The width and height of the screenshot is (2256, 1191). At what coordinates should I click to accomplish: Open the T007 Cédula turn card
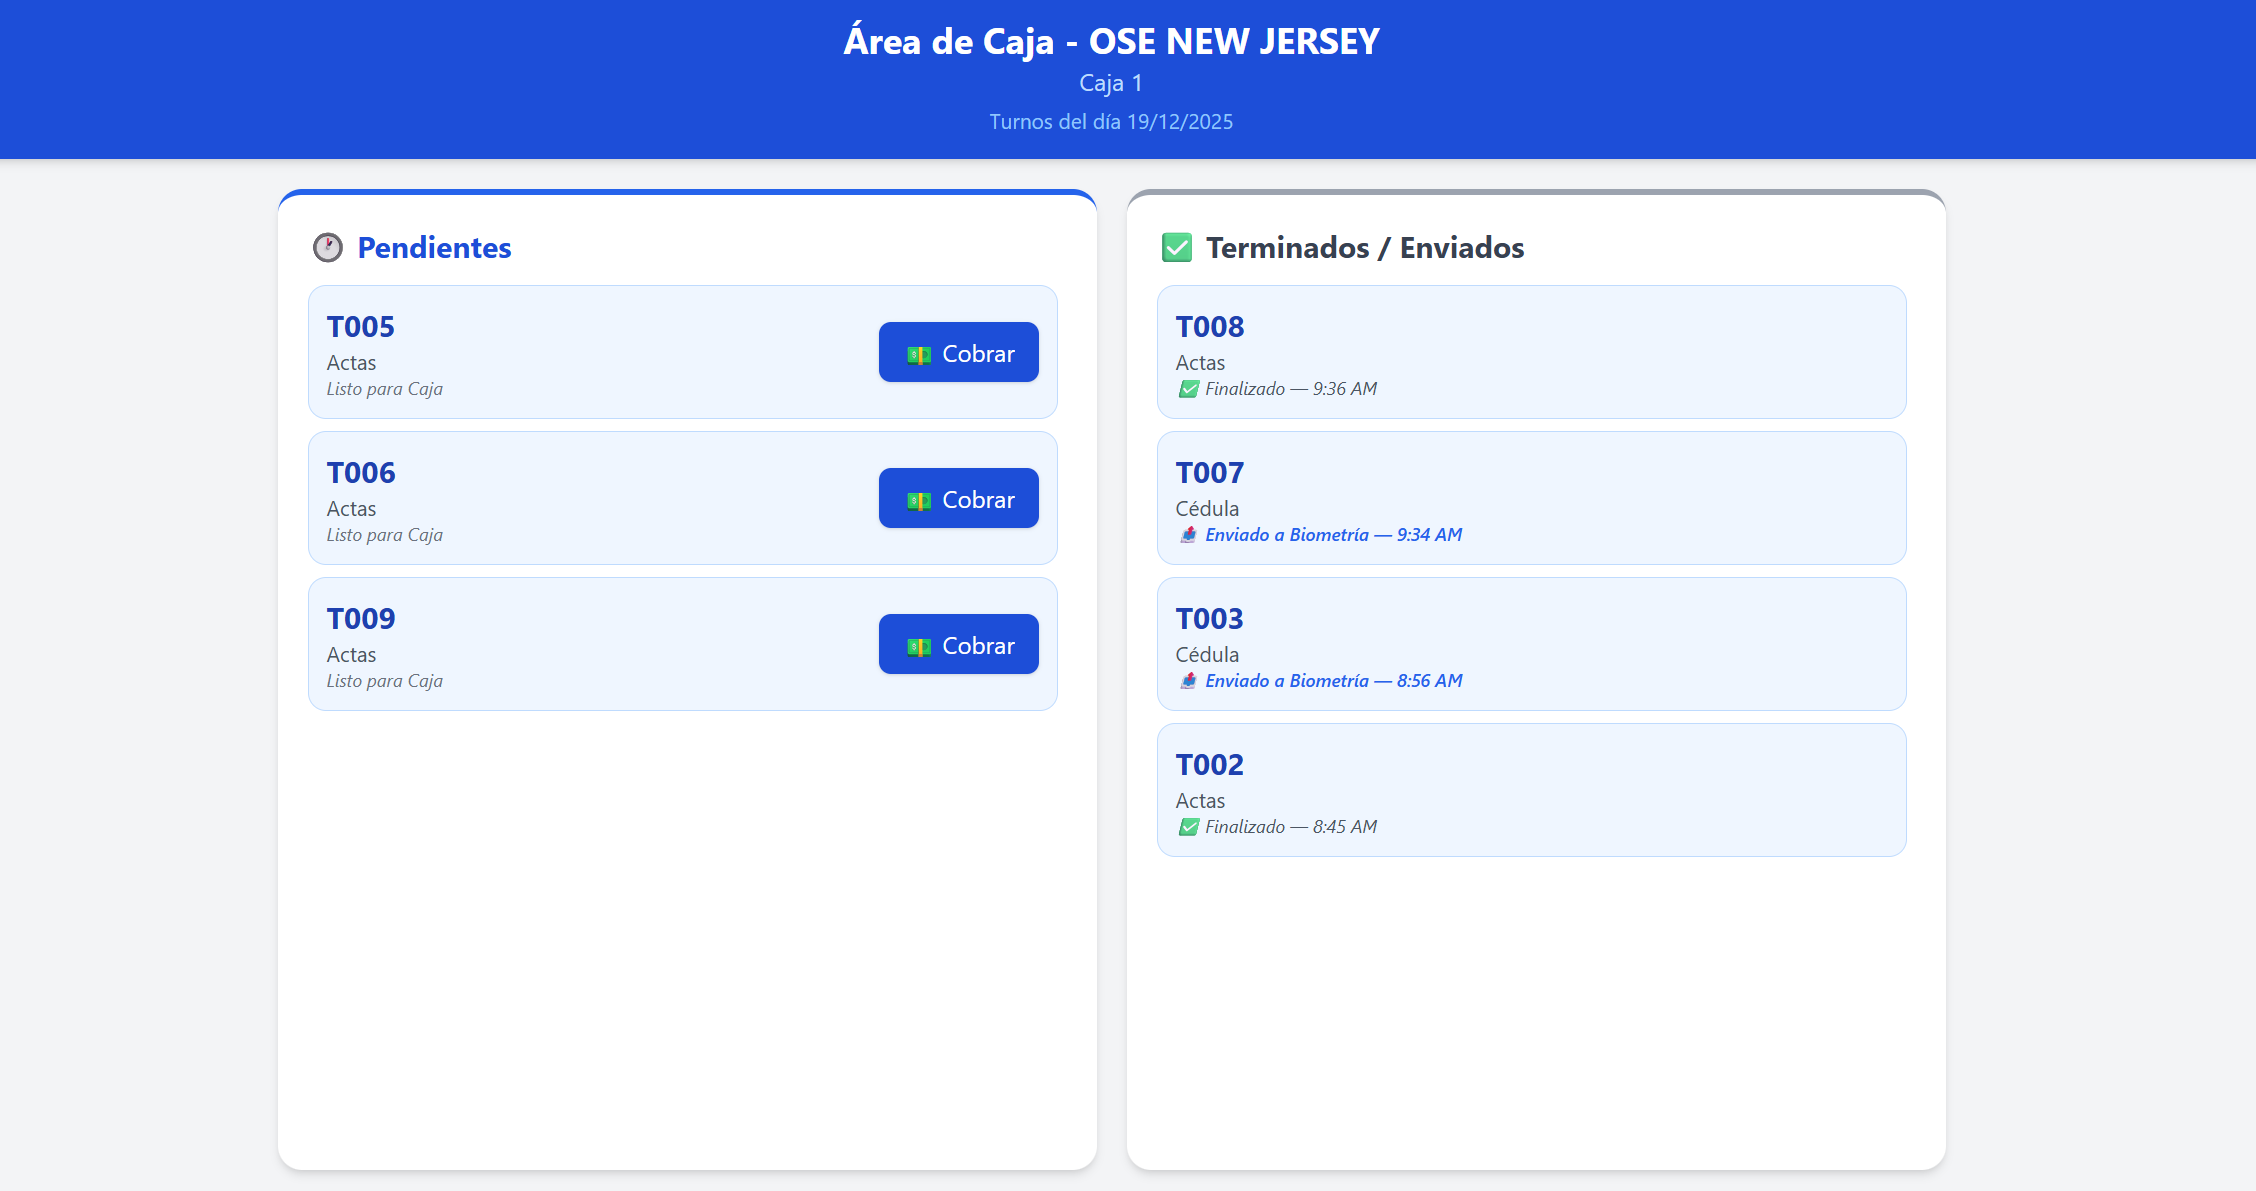[x=1531, y=498]
